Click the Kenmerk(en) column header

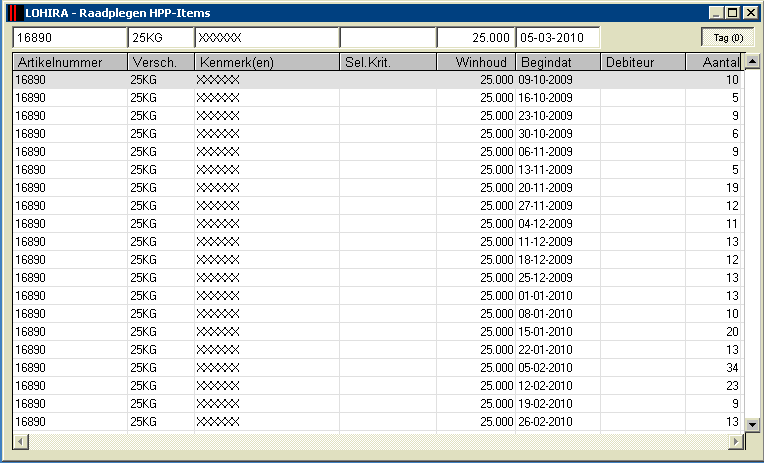(267, 62)
